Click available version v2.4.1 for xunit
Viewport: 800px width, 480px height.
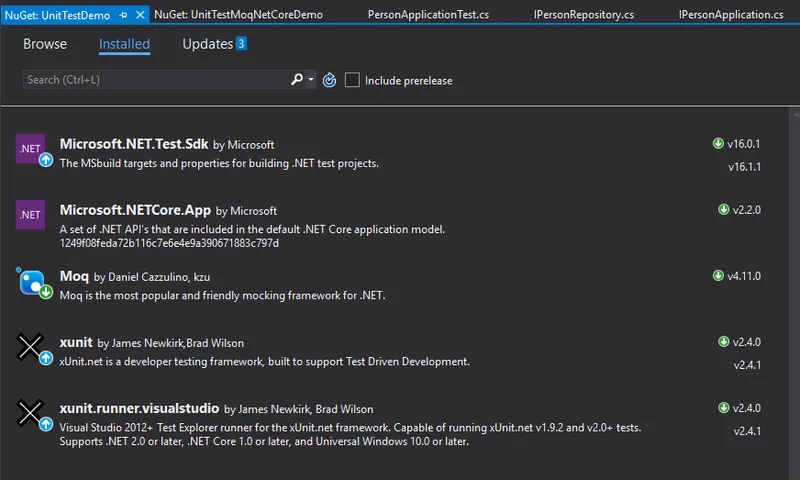pos(747,365)
